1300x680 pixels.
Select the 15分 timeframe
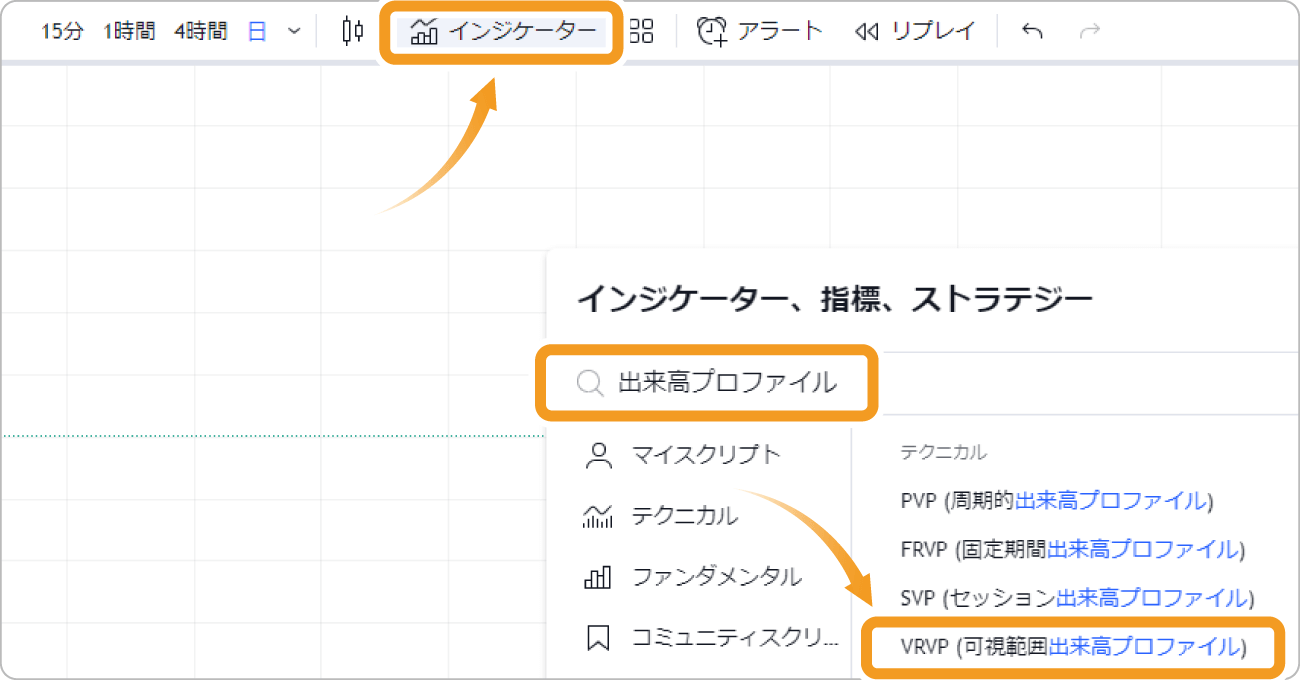click(62, 31)
